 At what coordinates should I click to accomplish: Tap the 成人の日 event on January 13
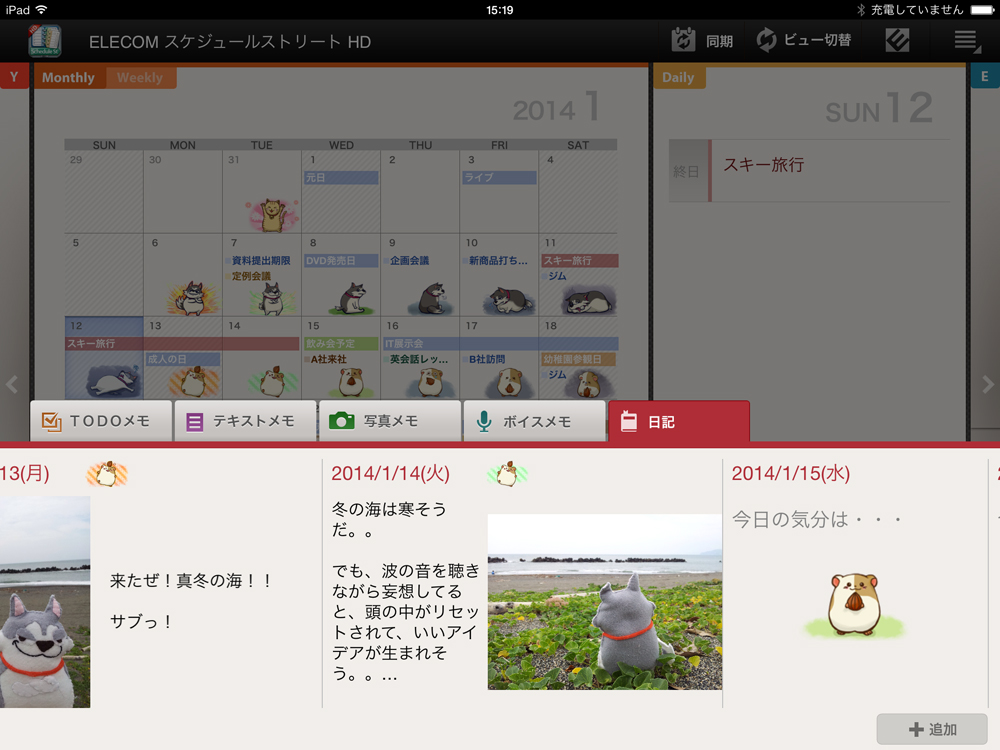click(182, 359)
